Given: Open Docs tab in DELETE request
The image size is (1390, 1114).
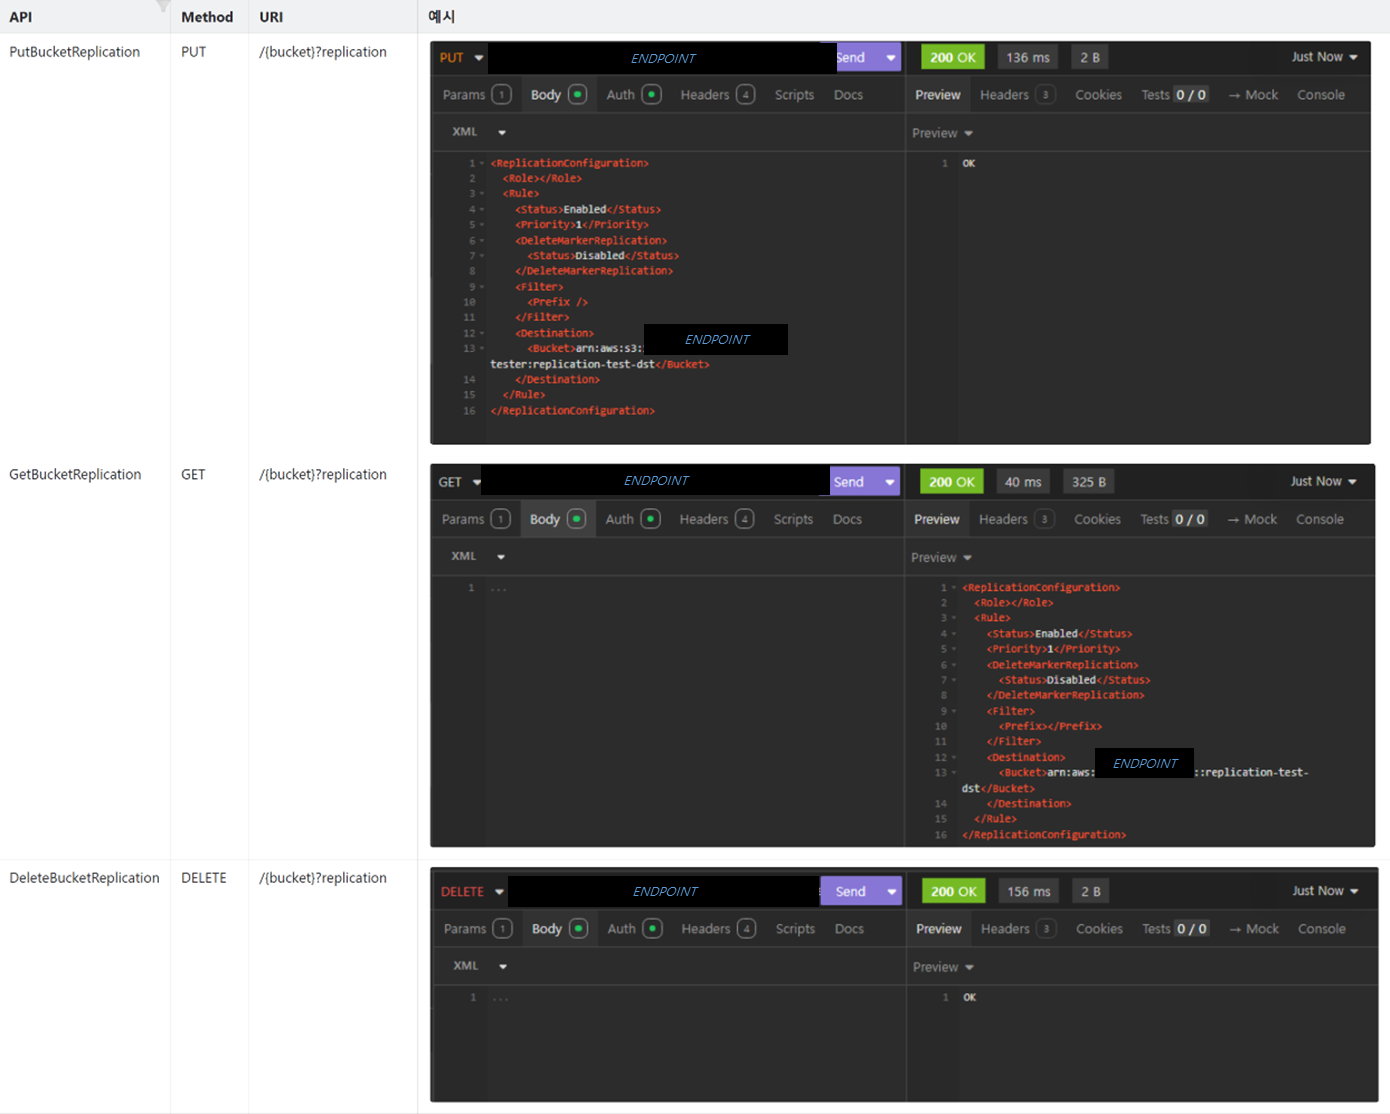Looking at the screenshot, I should 849,928.
